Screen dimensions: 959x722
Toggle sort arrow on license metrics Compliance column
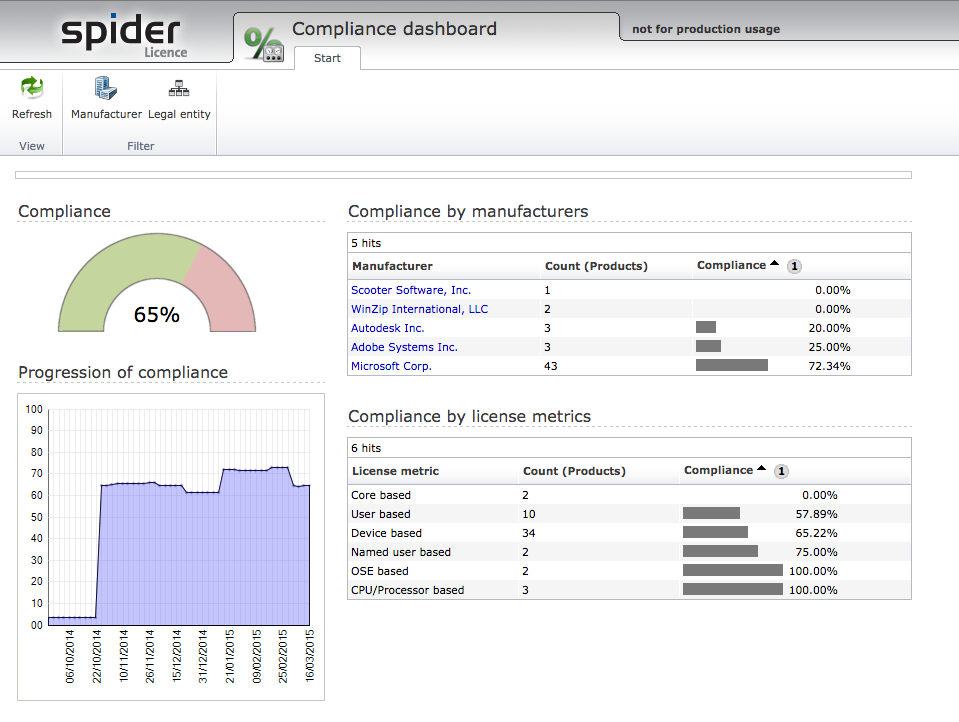tap(761, 469)
